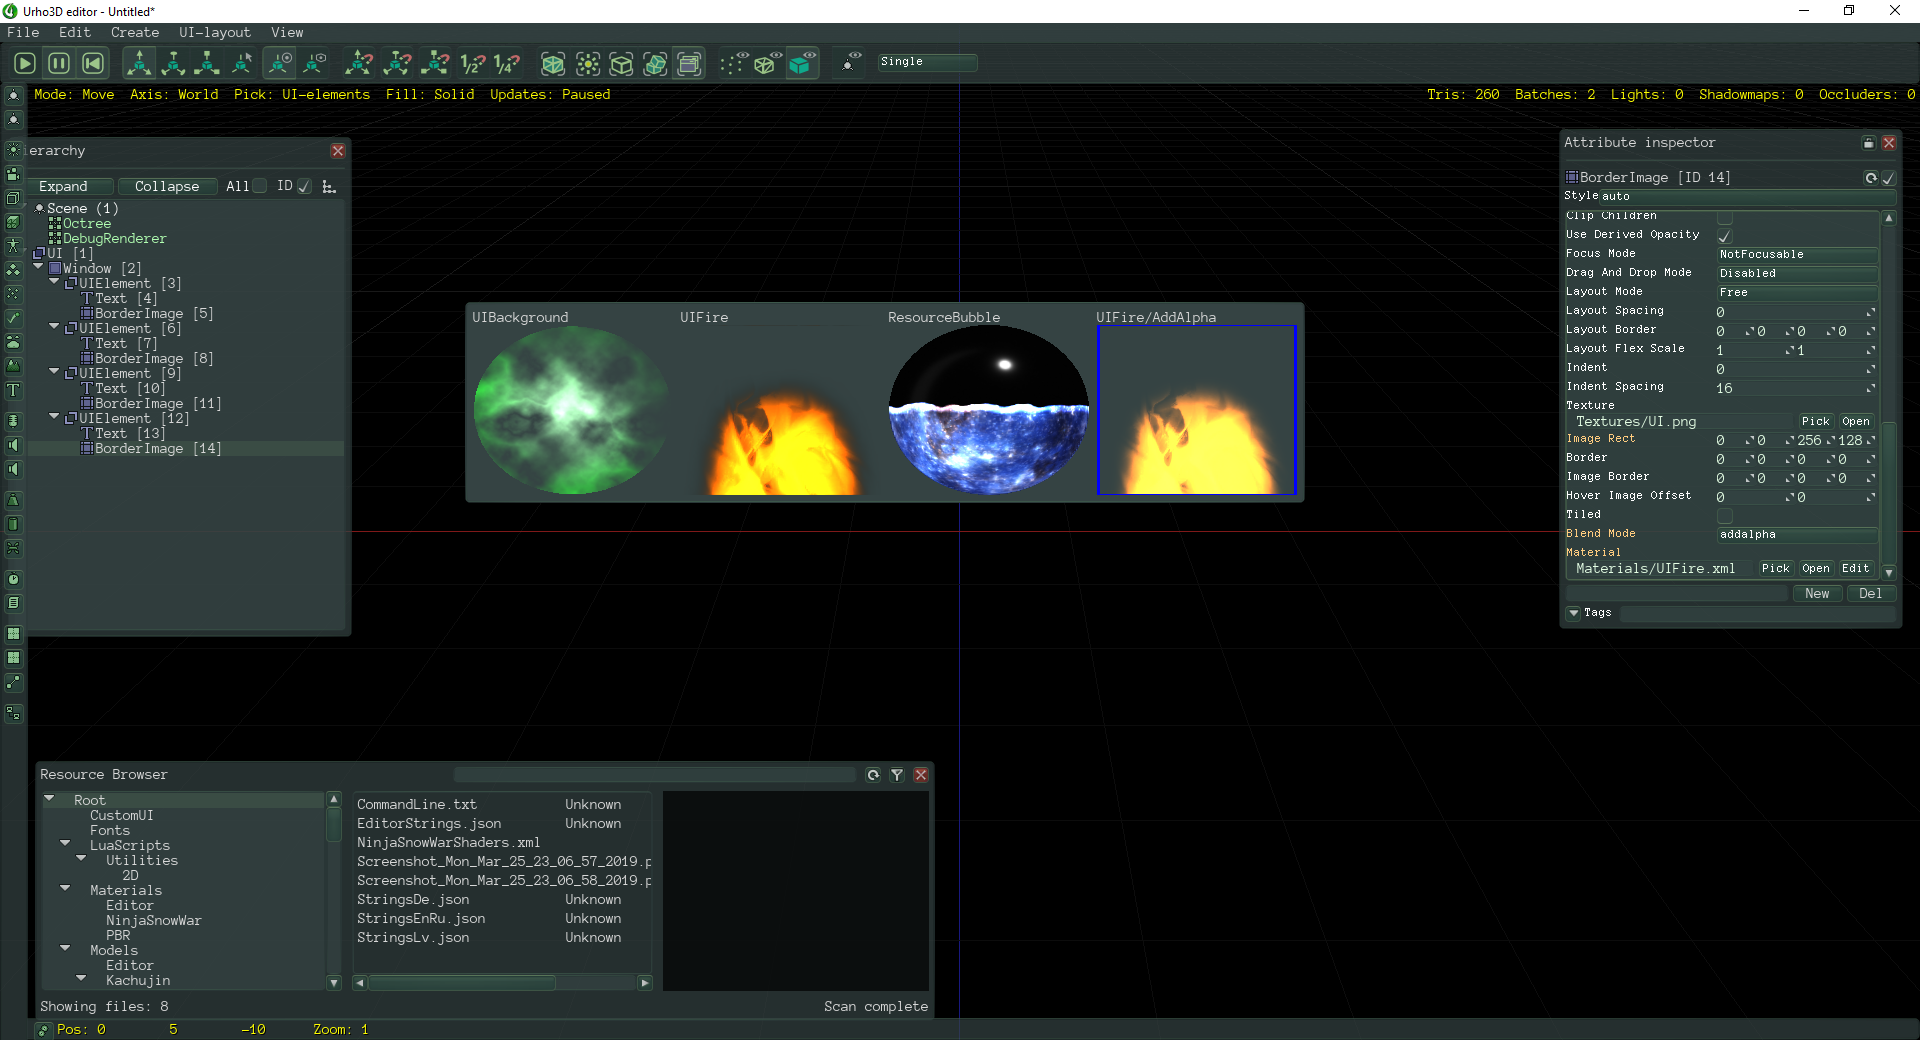The image size is (1920, 1040).
Task: Open the Blend Mode addalpha dropdown
Action: pos(1797,535)
